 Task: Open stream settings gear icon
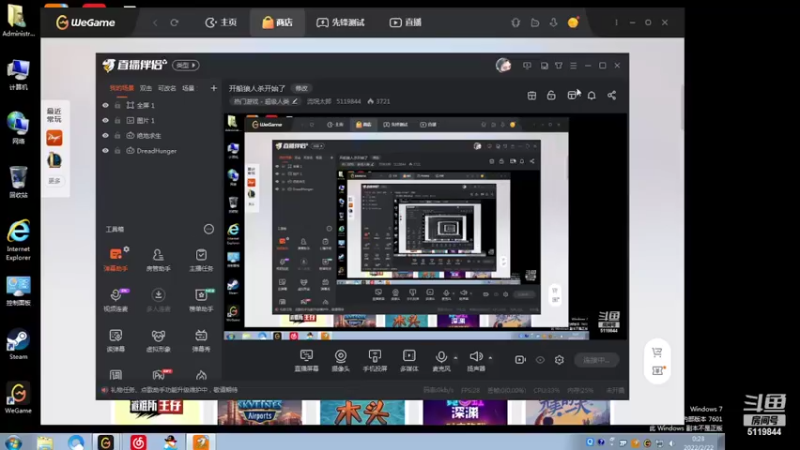coord(559,360)
